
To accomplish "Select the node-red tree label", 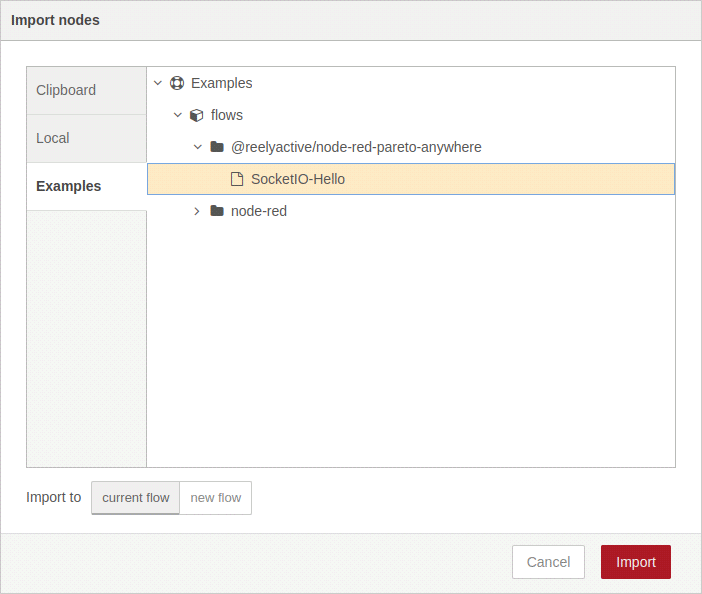I will click(259, 211).
